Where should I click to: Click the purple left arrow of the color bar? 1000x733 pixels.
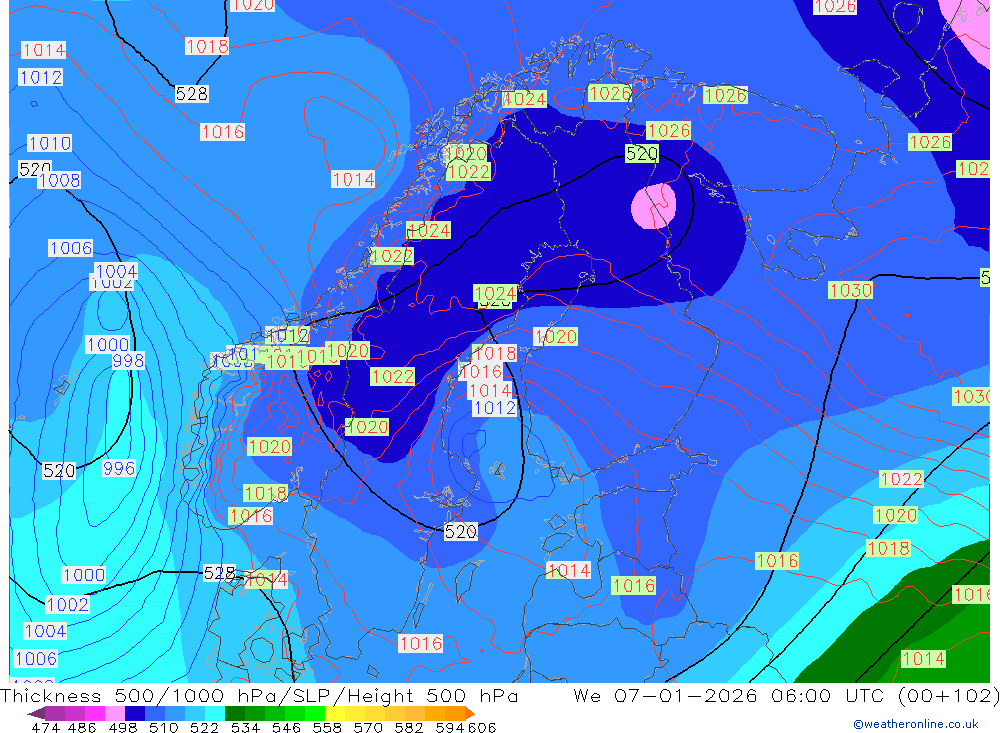[36, 713]
